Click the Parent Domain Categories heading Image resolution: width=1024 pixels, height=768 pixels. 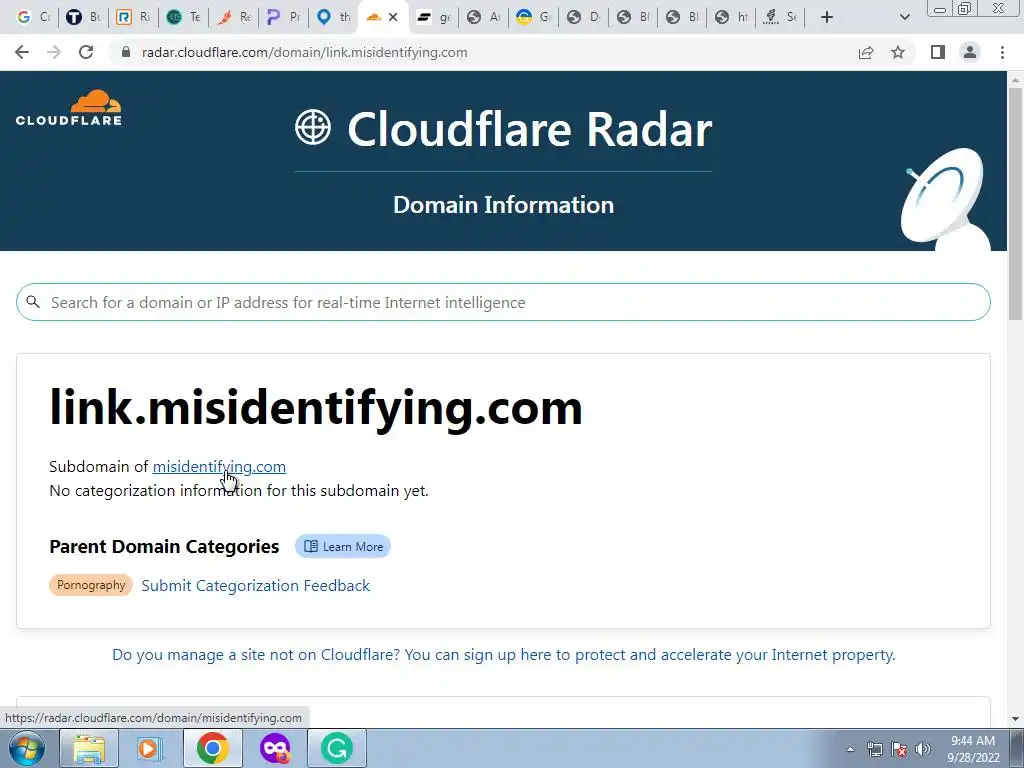tap(164, 546)
